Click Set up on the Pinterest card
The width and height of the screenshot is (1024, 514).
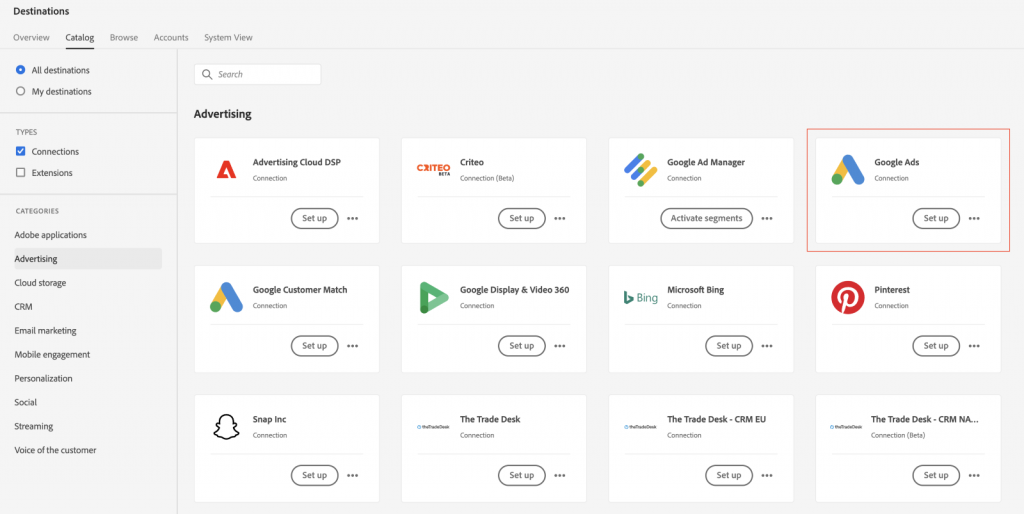click(x=936, y=345)
